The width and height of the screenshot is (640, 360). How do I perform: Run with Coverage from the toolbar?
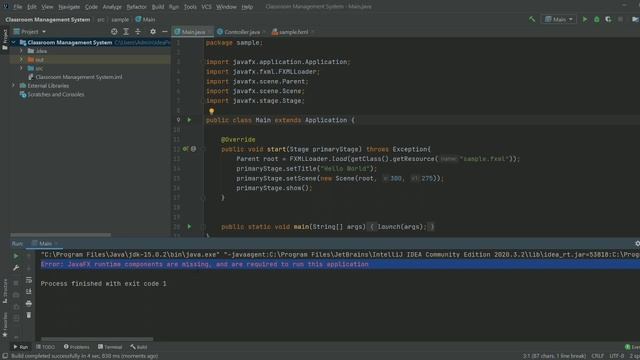click(x=608, y=19)
